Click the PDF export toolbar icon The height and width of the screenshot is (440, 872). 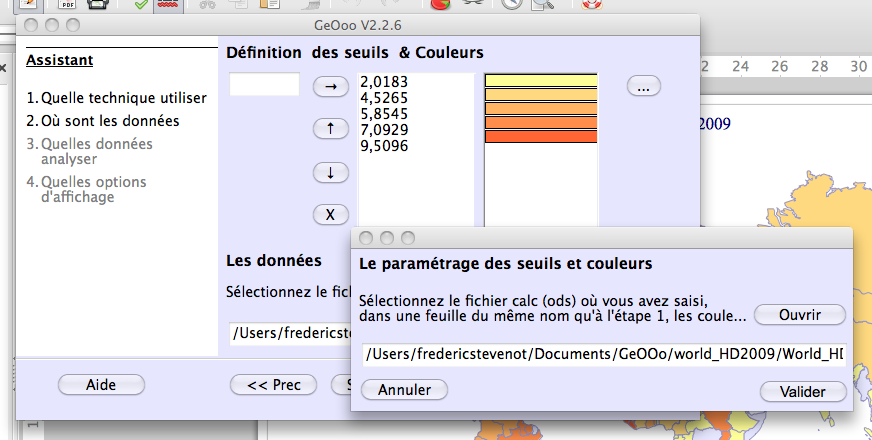tap(67, 4)
